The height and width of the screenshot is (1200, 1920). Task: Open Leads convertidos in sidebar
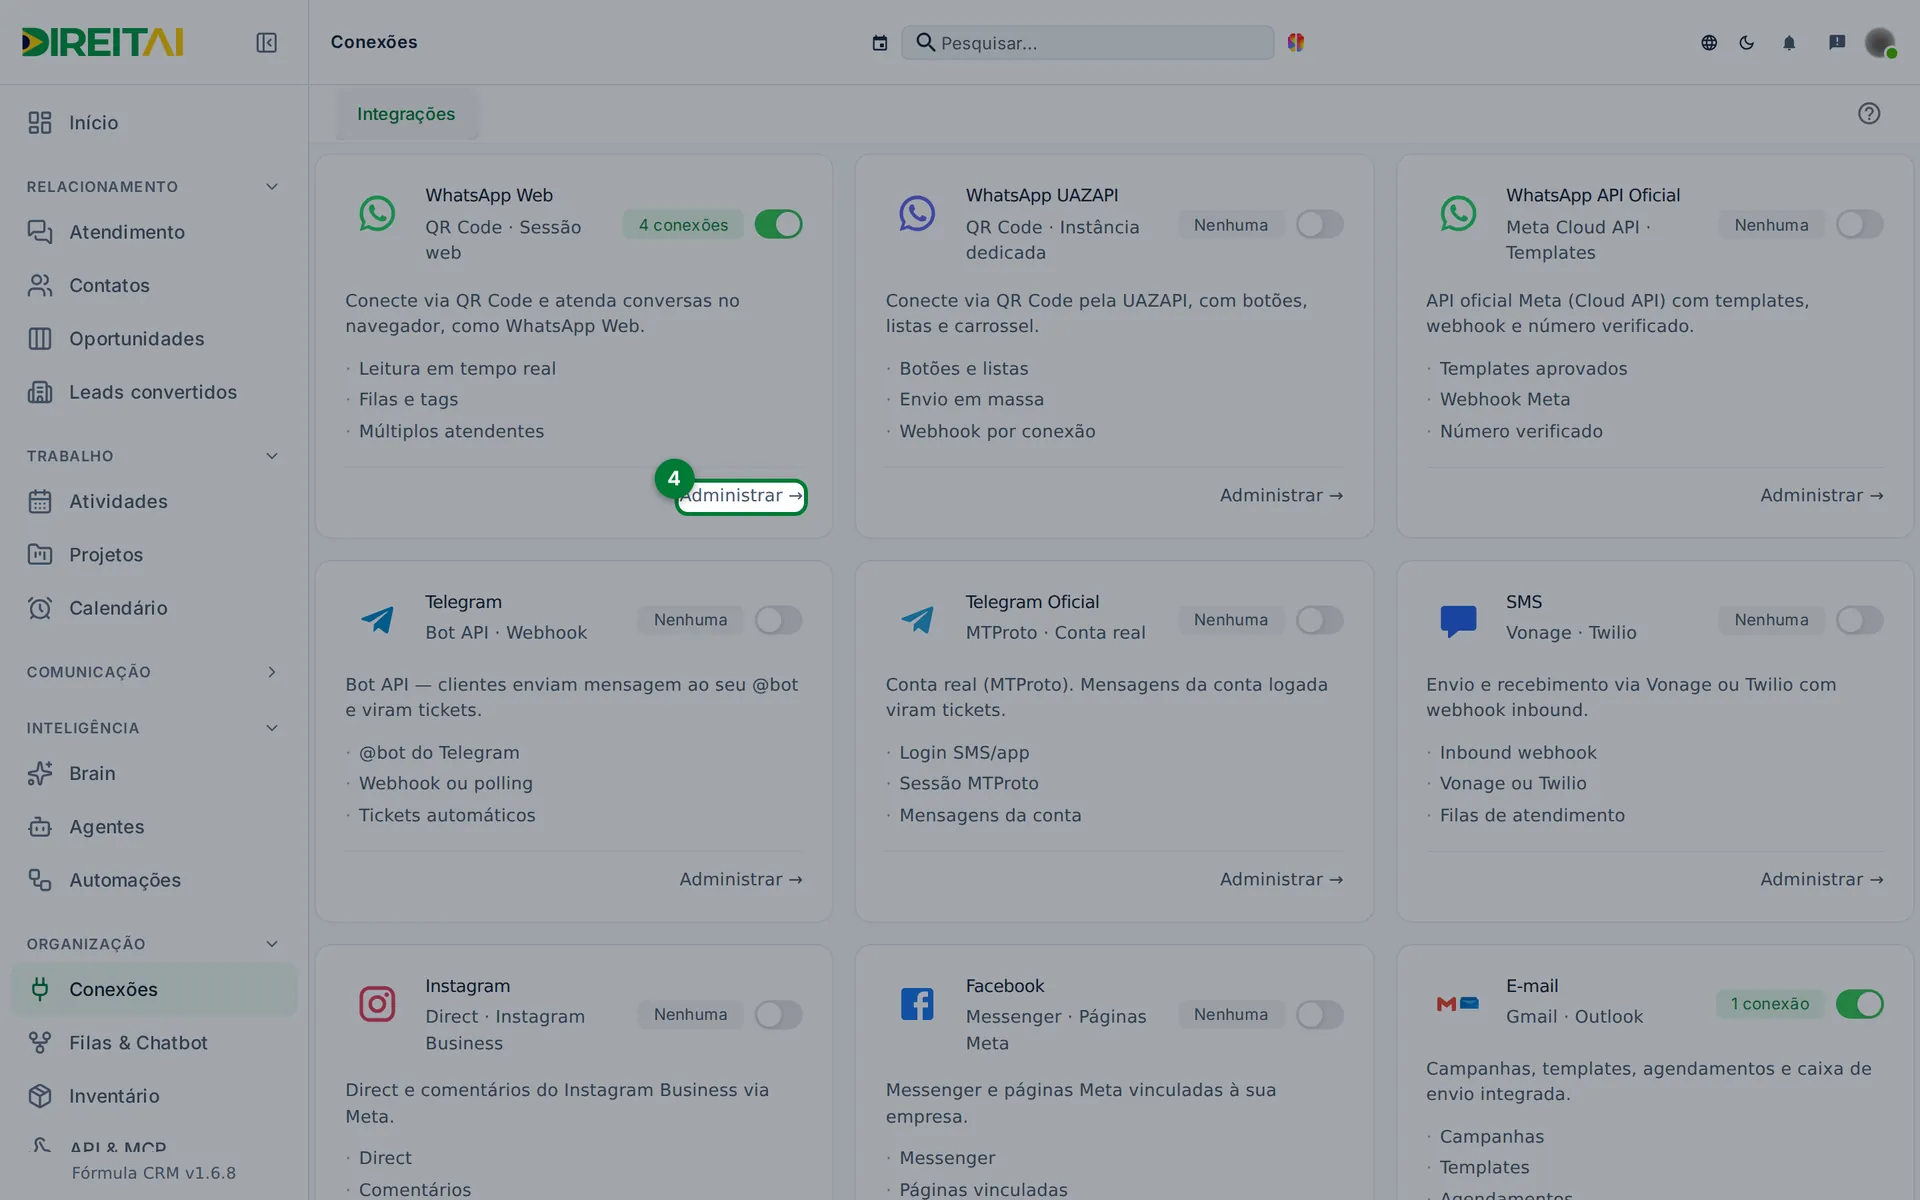154,392
